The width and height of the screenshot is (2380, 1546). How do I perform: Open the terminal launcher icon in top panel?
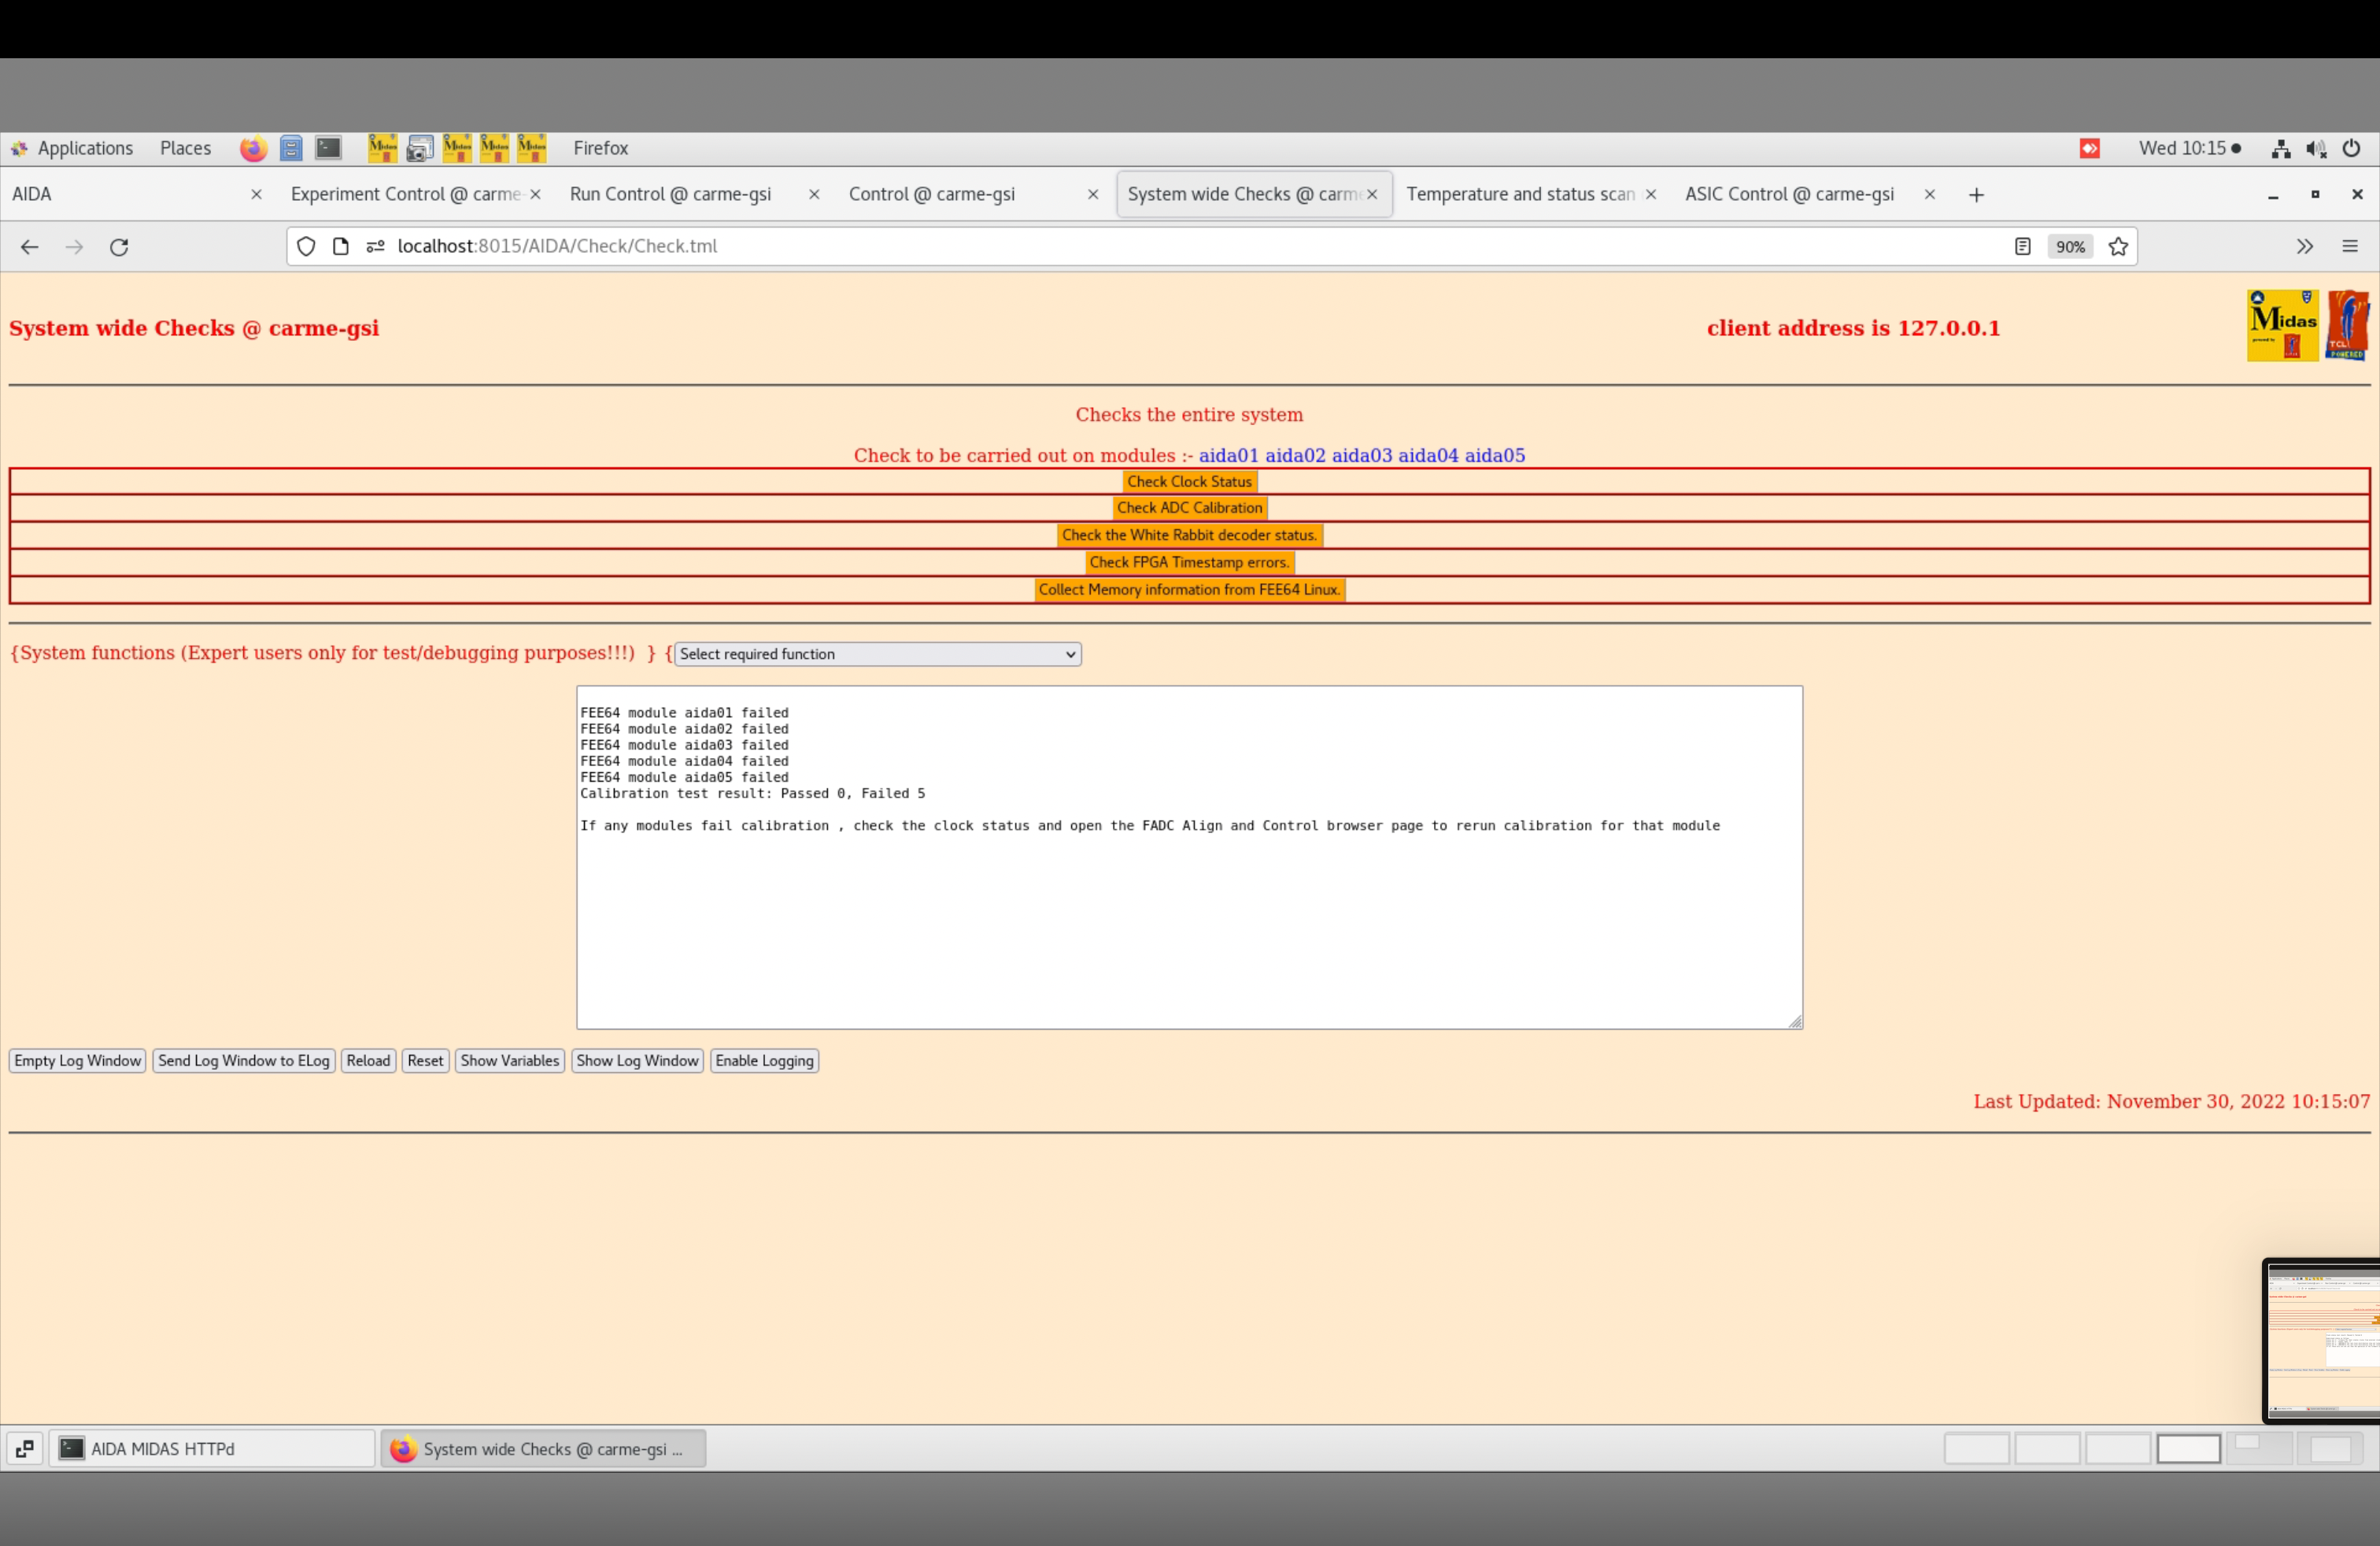click(x=328, y=148)
